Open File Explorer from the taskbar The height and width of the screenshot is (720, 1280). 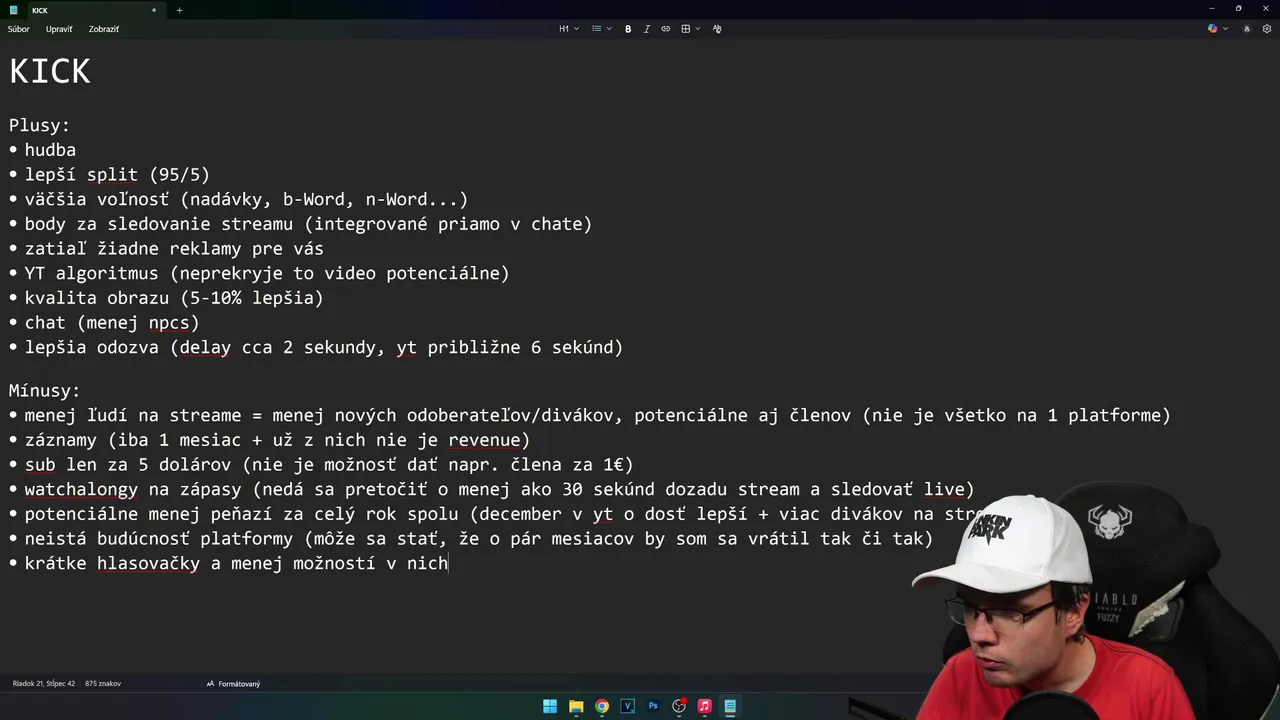576,706
